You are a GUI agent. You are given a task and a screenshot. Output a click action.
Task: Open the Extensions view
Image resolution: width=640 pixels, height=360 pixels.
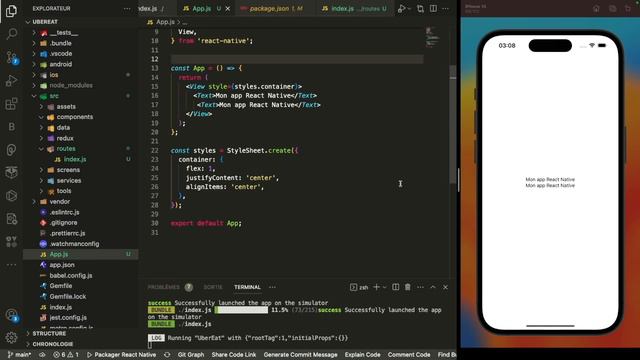click(x=11, y=104)
